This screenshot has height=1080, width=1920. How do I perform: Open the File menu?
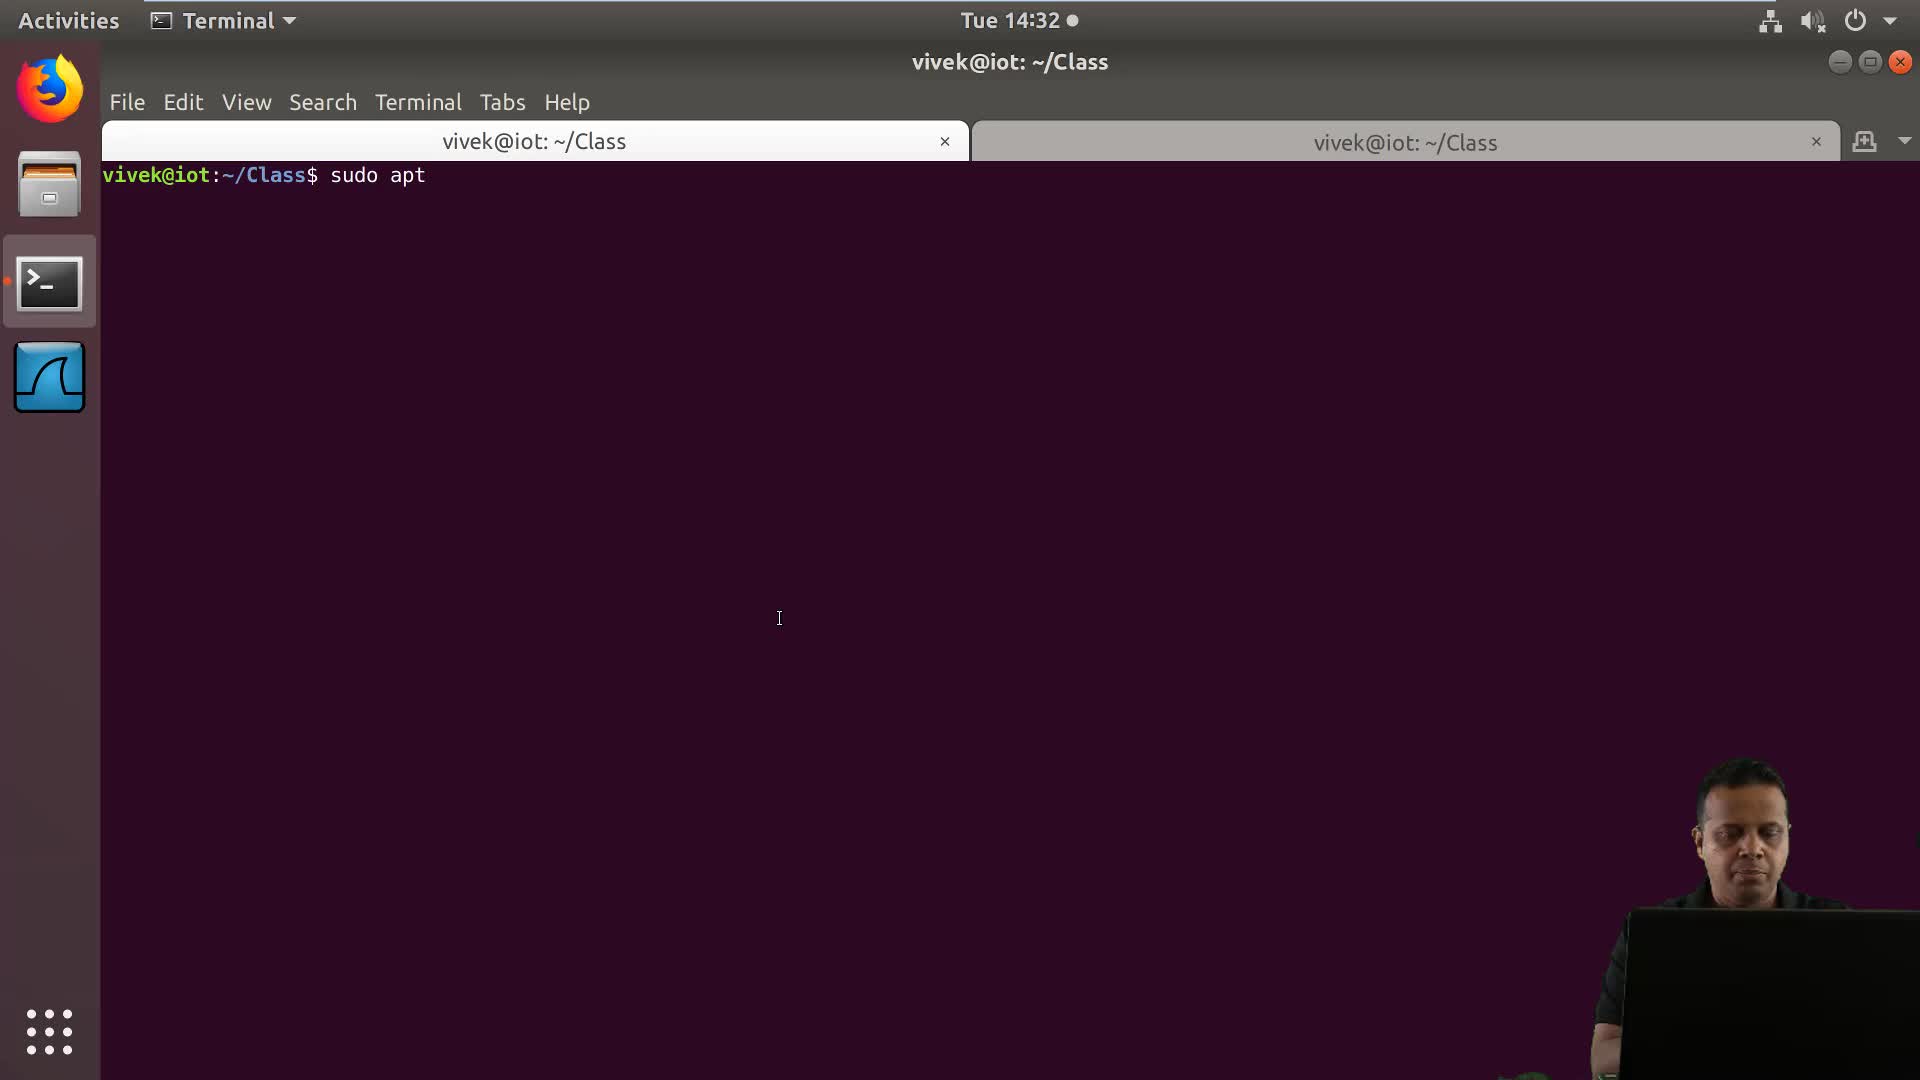127,102
